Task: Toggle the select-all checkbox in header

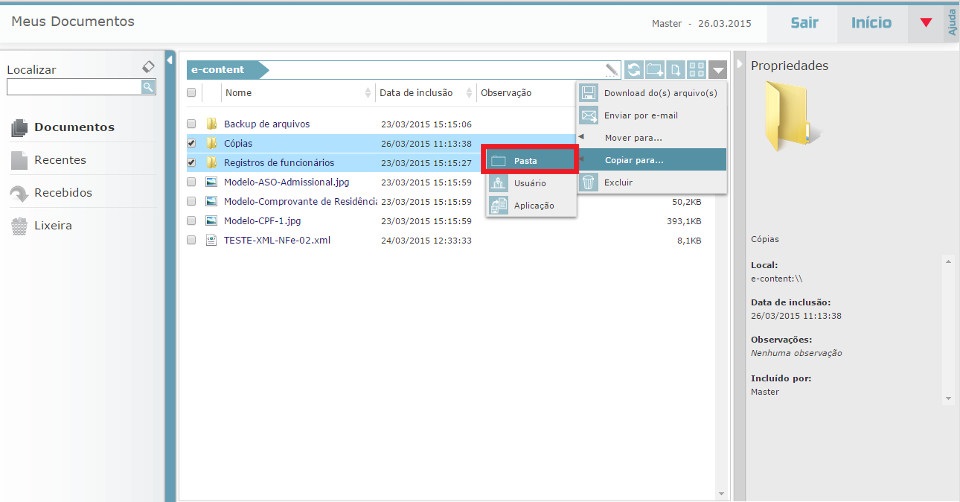Action: pos(192,93)
